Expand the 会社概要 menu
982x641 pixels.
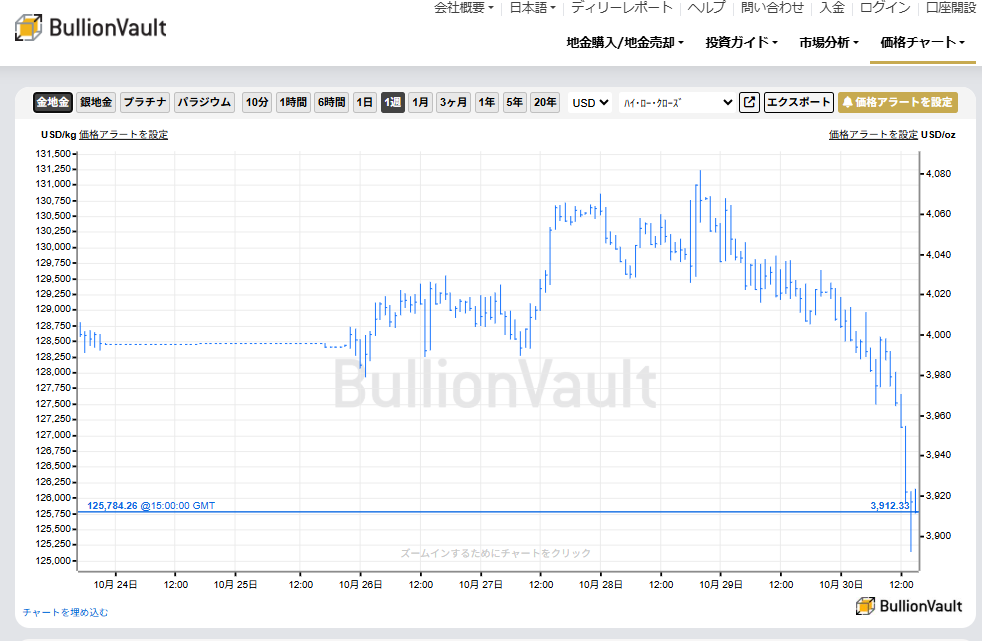tap(463, 8)
